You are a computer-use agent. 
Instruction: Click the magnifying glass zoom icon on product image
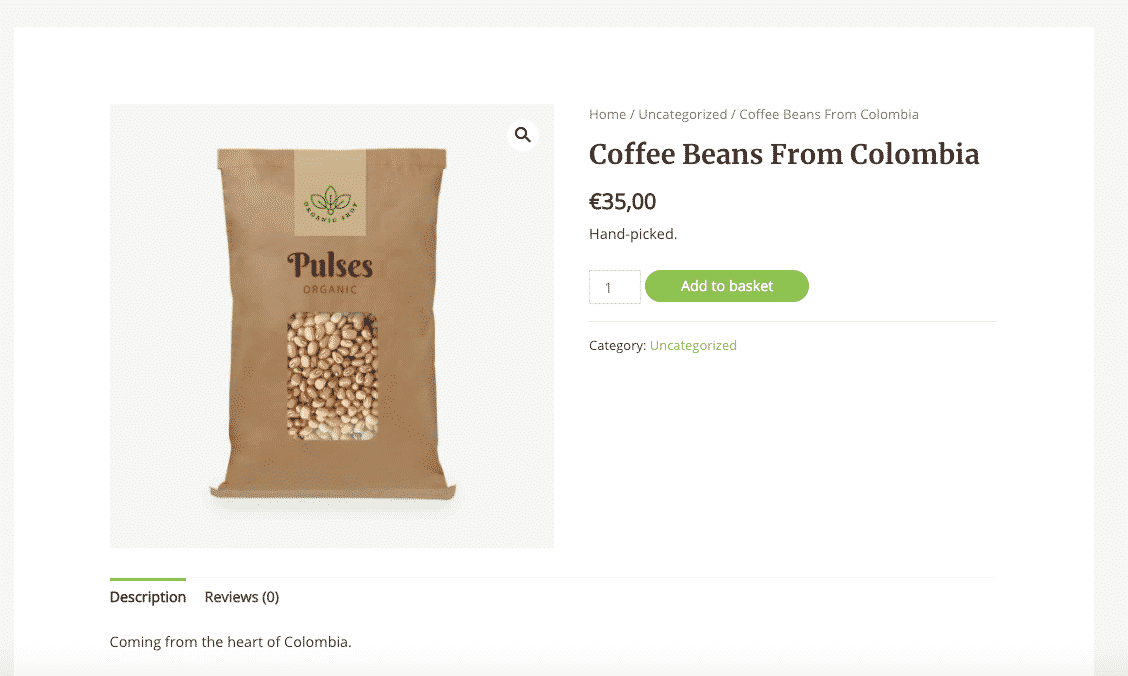(522, 134)
